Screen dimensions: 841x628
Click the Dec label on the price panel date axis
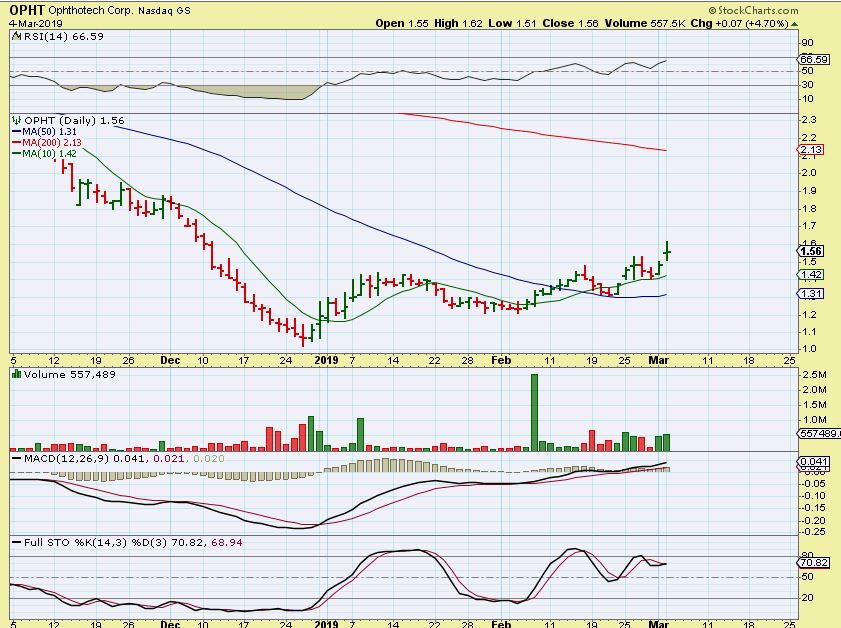[170, 360]
